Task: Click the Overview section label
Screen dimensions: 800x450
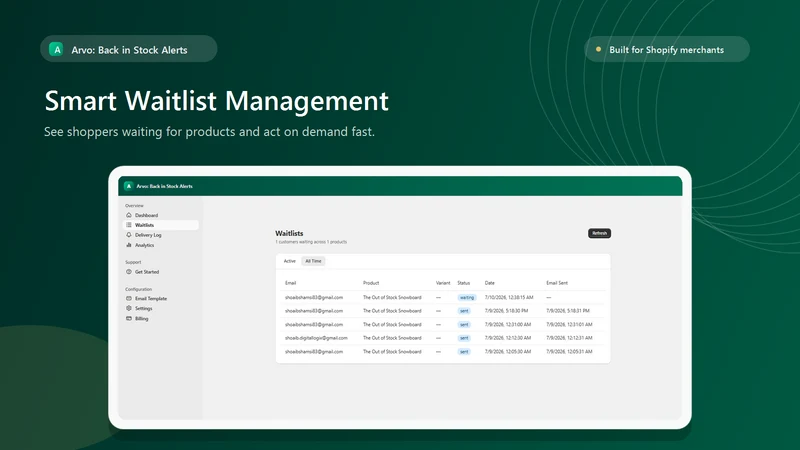Action: tap(134, 206)
